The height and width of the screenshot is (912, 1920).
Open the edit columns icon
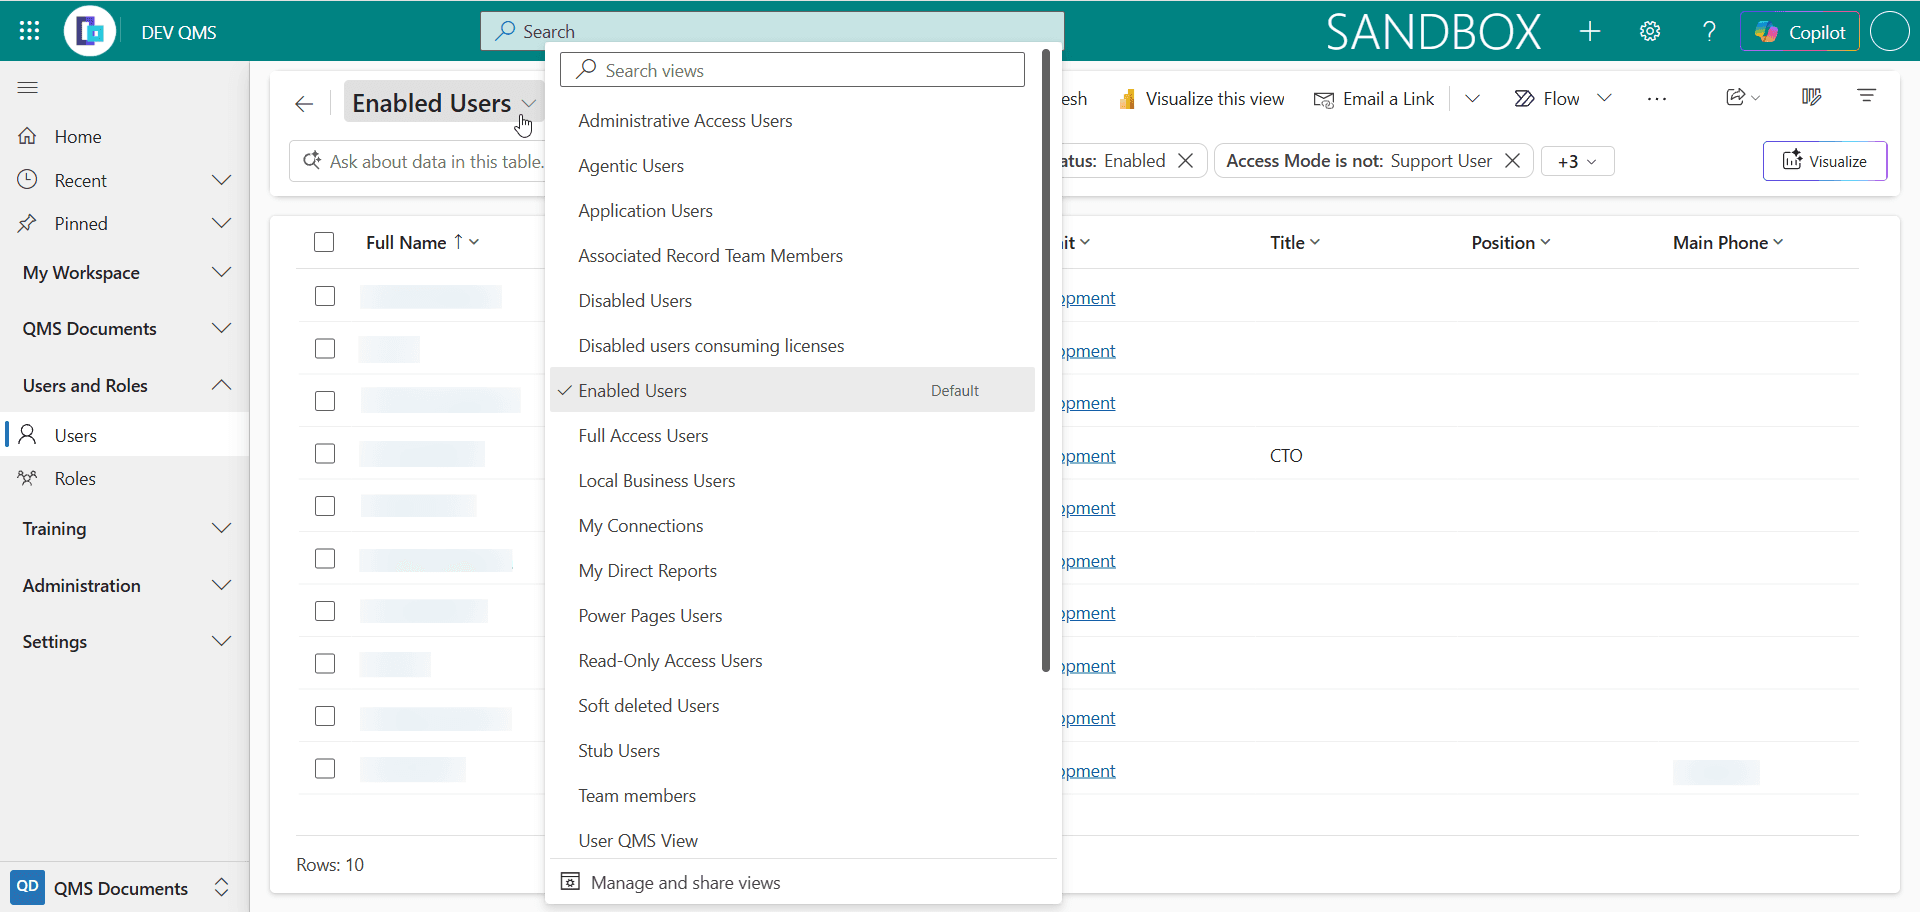(x=1811, y=97)
